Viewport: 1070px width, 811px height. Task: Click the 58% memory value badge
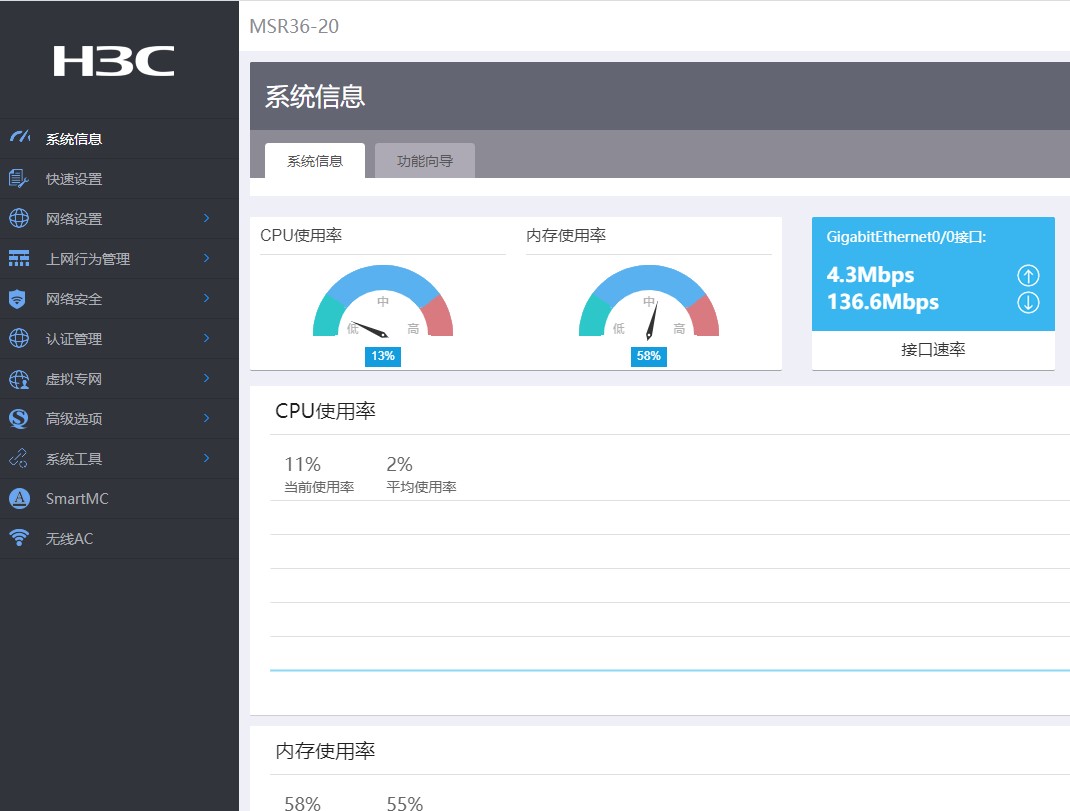(648, 356)
